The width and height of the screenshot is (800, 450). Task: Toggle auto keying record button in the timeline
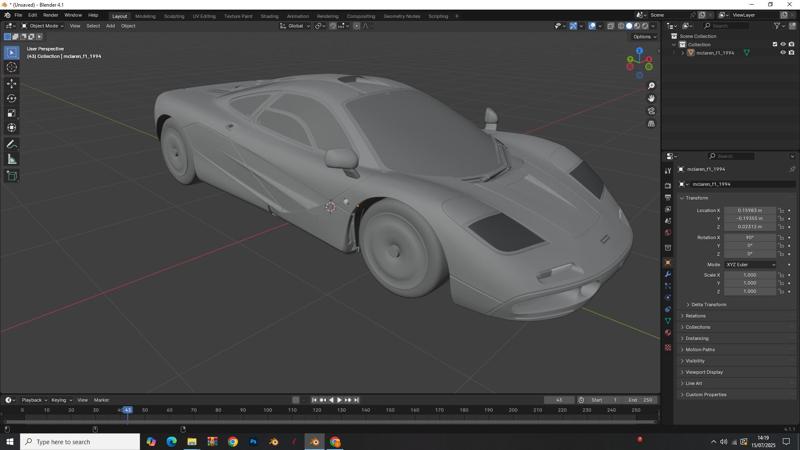(x=296, y=400)
